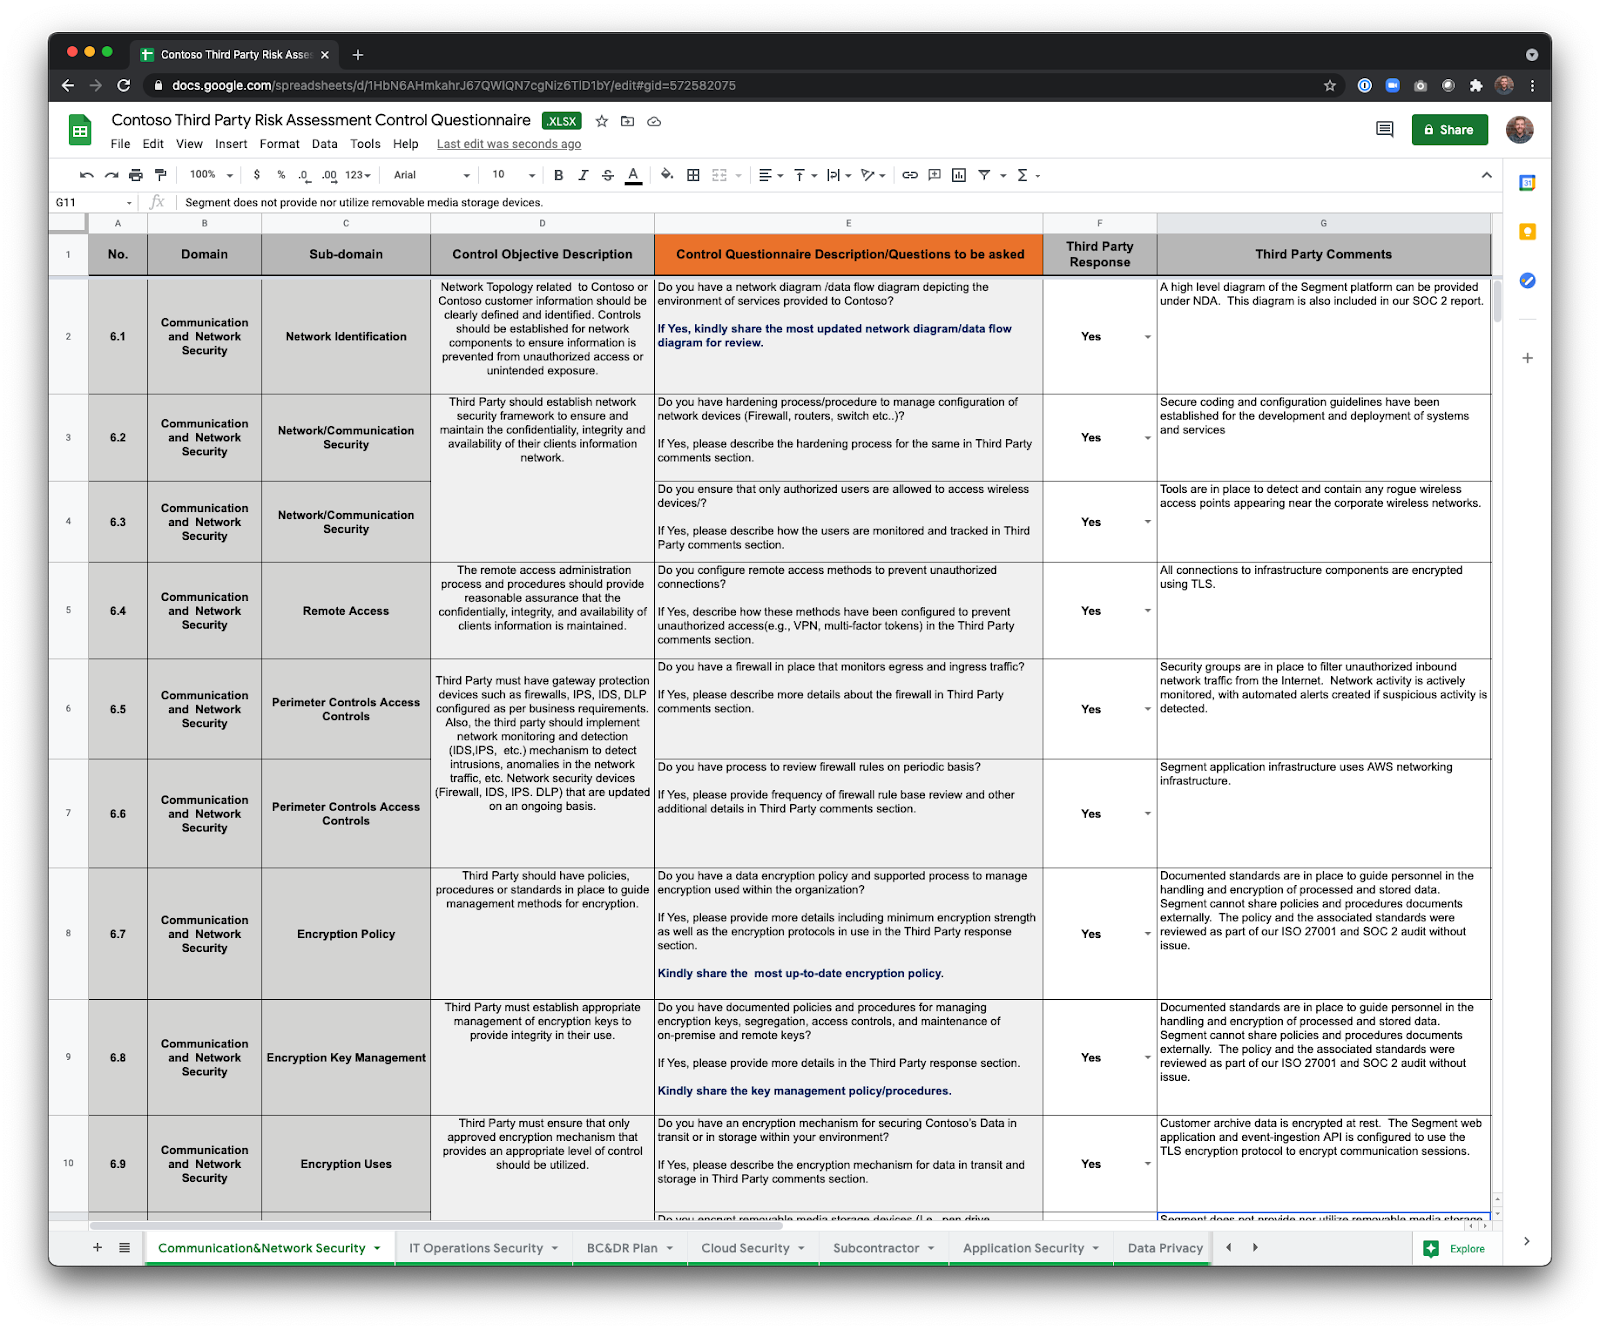
Task: Click the Undo icon in the toolbar
Action: 87,175
